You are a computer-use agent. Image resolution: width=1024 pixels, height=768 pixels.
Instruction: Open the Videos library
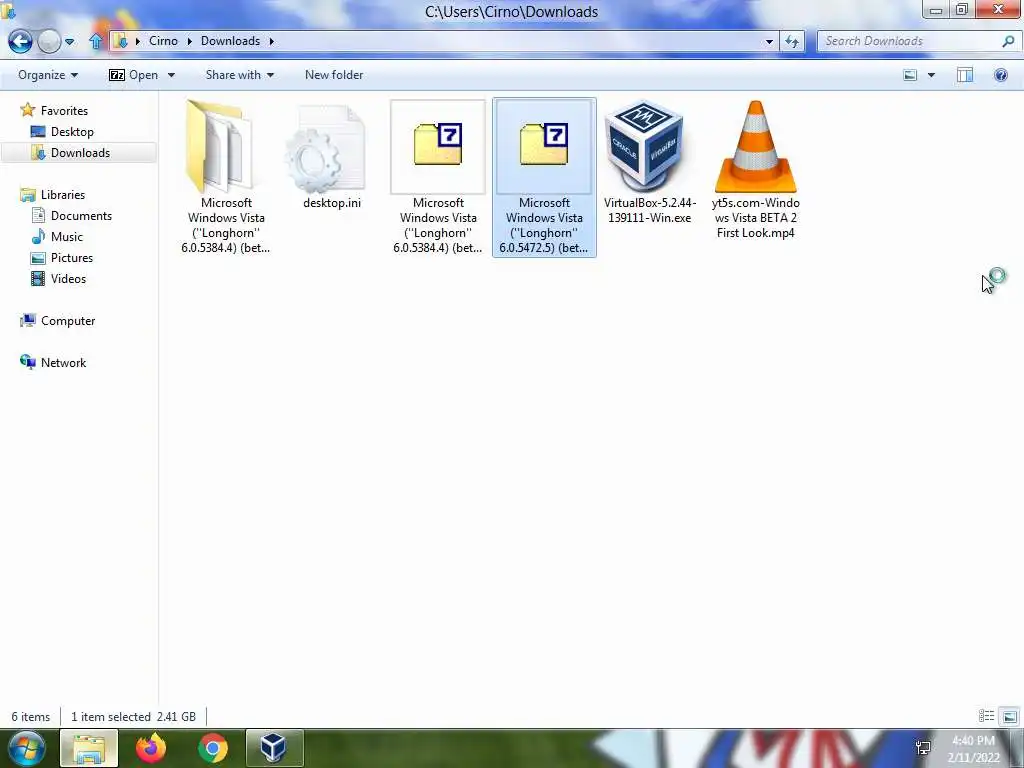click(x=68, y=278)
